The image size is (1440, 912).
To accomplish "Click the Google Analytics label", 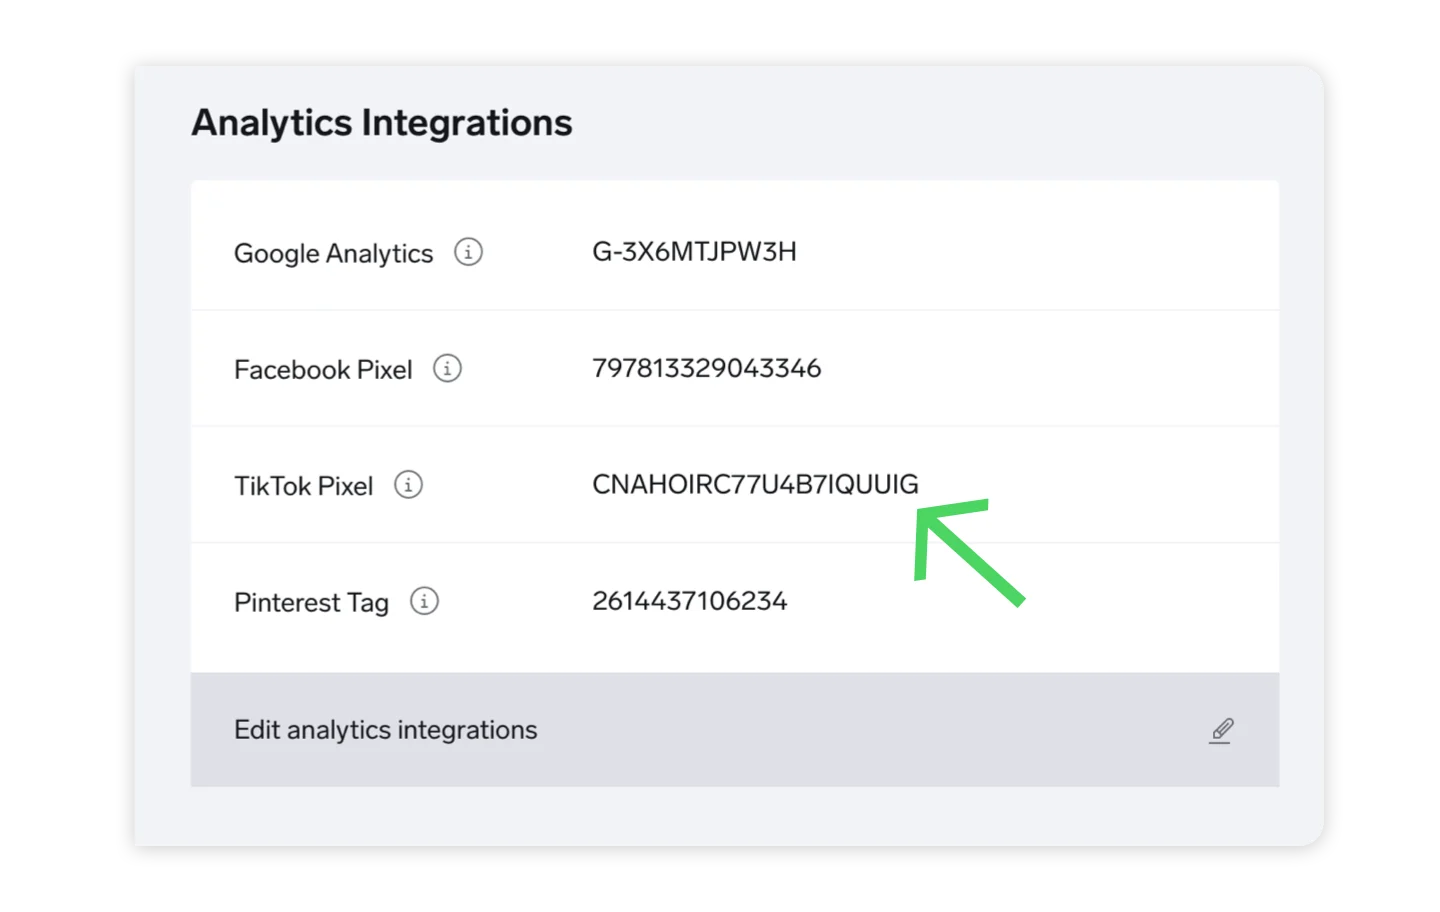I will click(x=333, y=254).
